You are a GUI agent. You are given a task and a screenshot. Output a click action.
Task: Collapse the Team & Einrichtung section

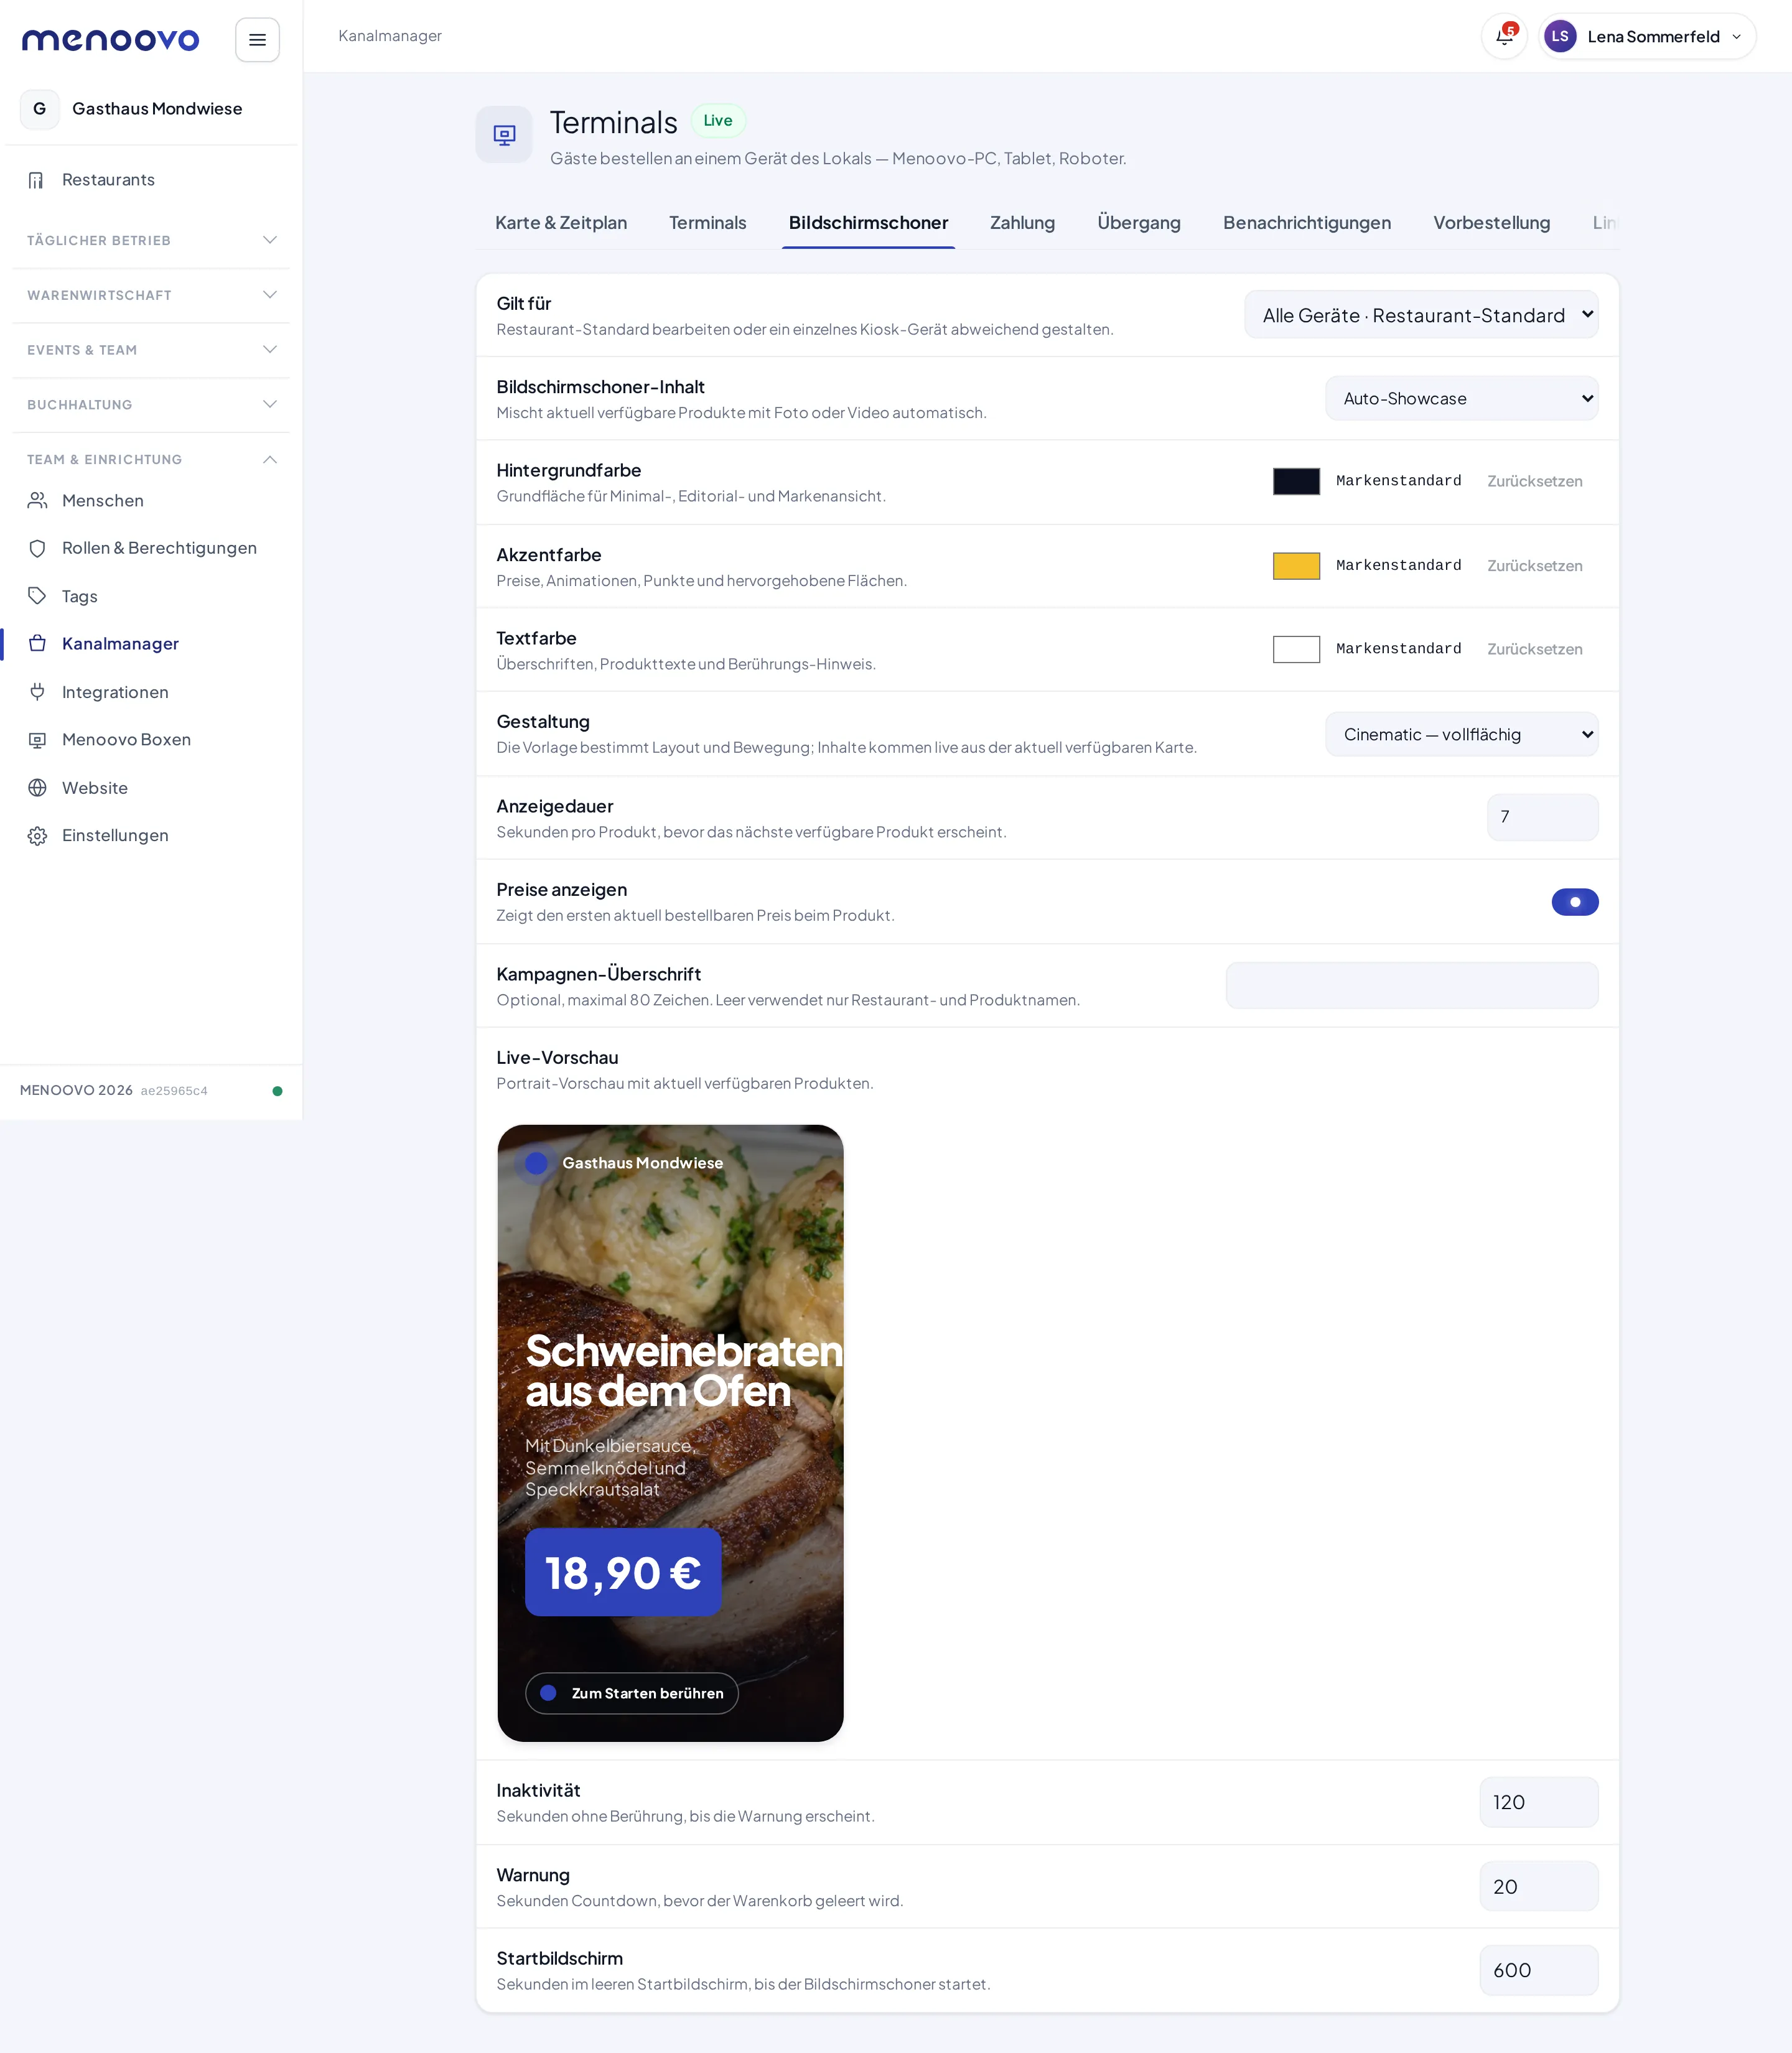(151, 459)
